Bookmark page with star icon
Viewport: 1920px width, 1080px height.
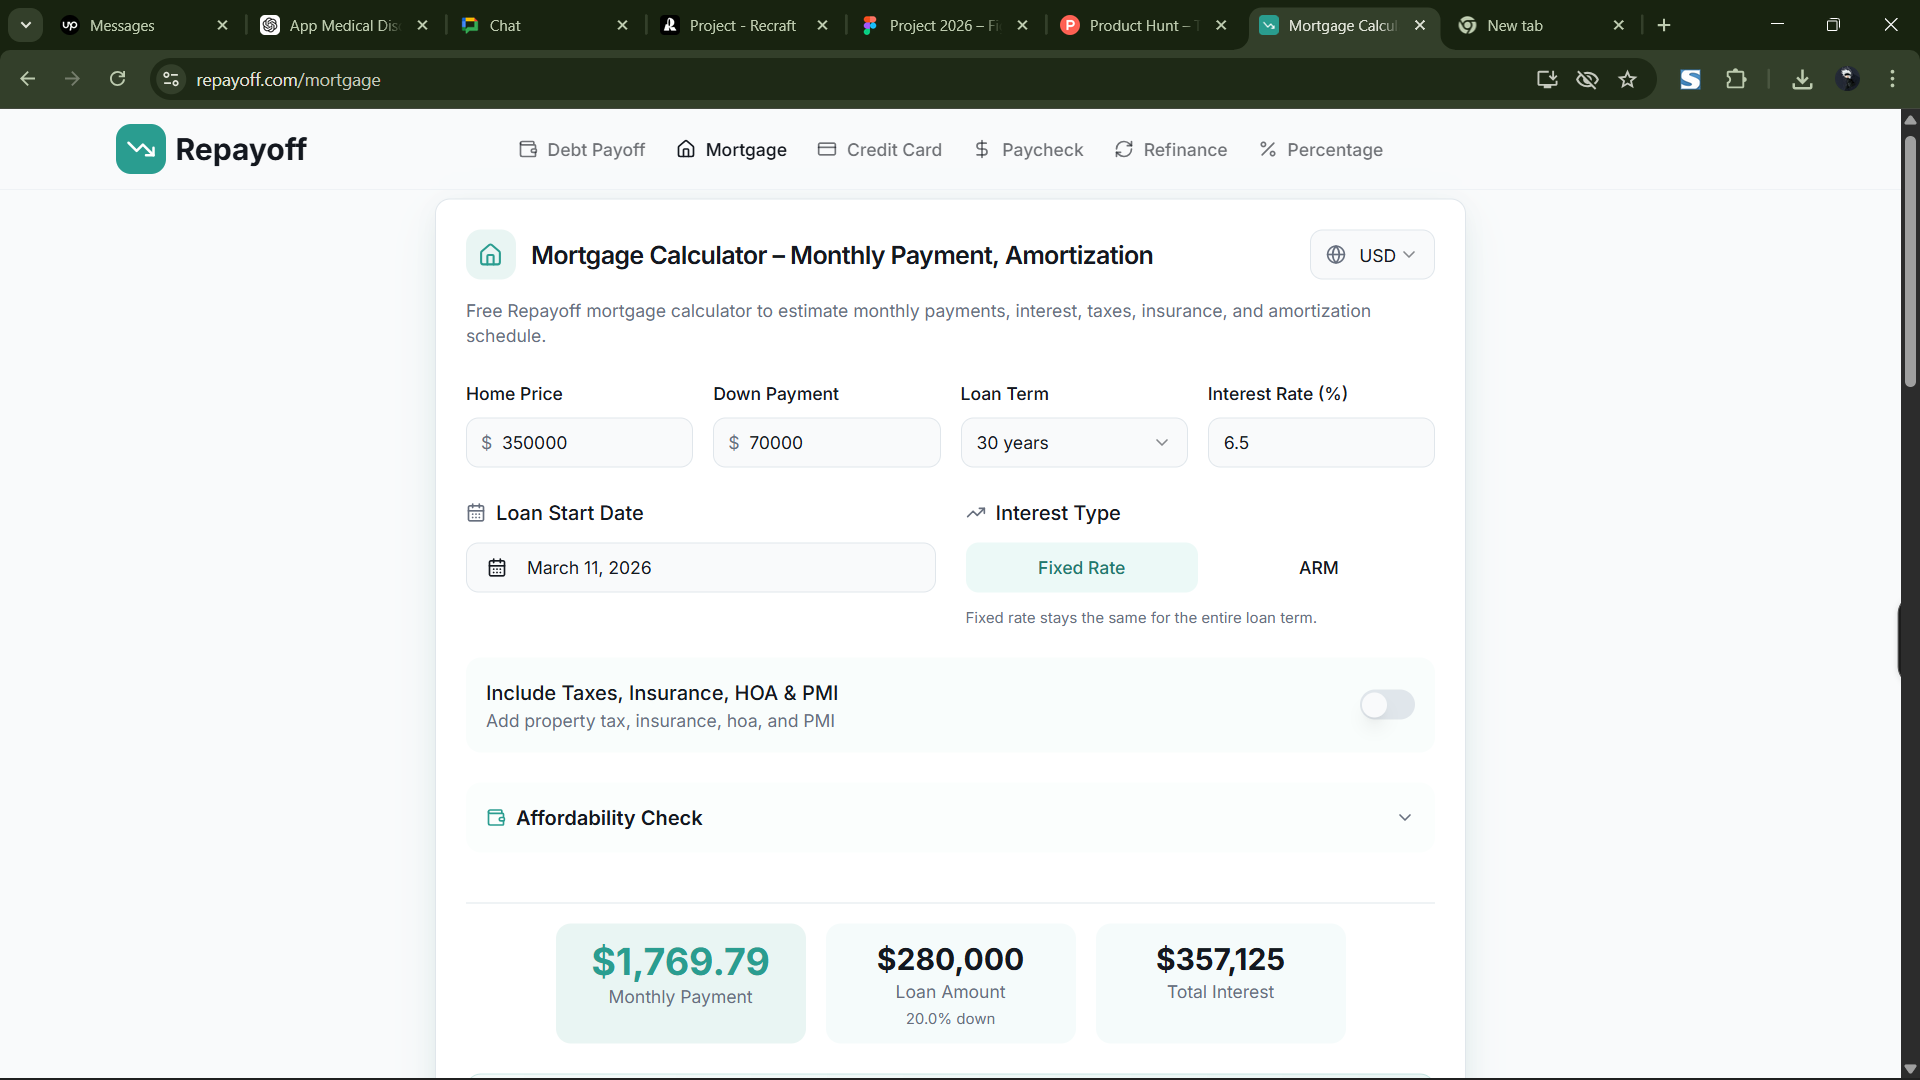pyautogui.click(x=1627, y=80)
